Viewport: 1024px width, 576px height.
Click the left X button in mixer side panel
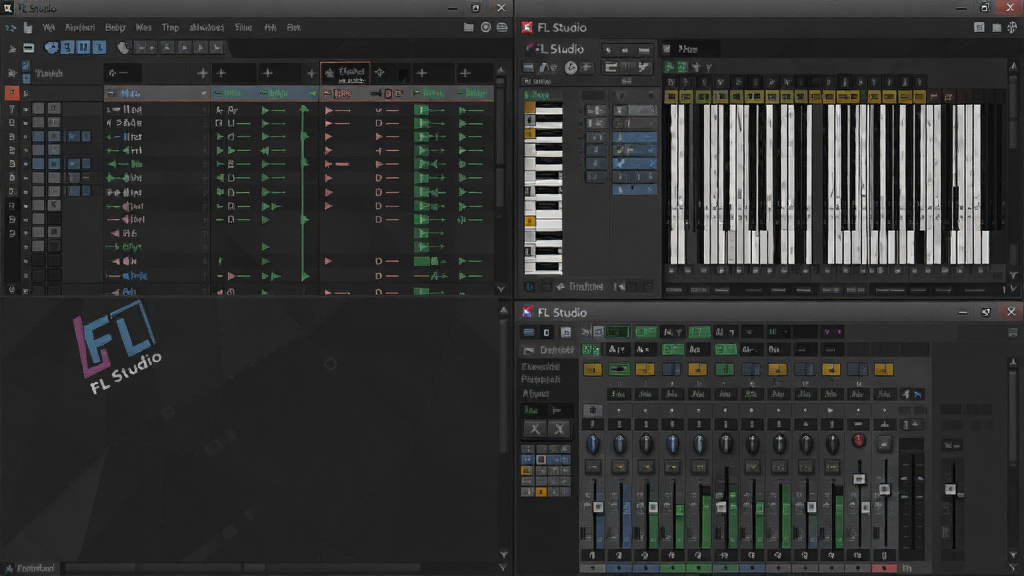pos(535,429)
